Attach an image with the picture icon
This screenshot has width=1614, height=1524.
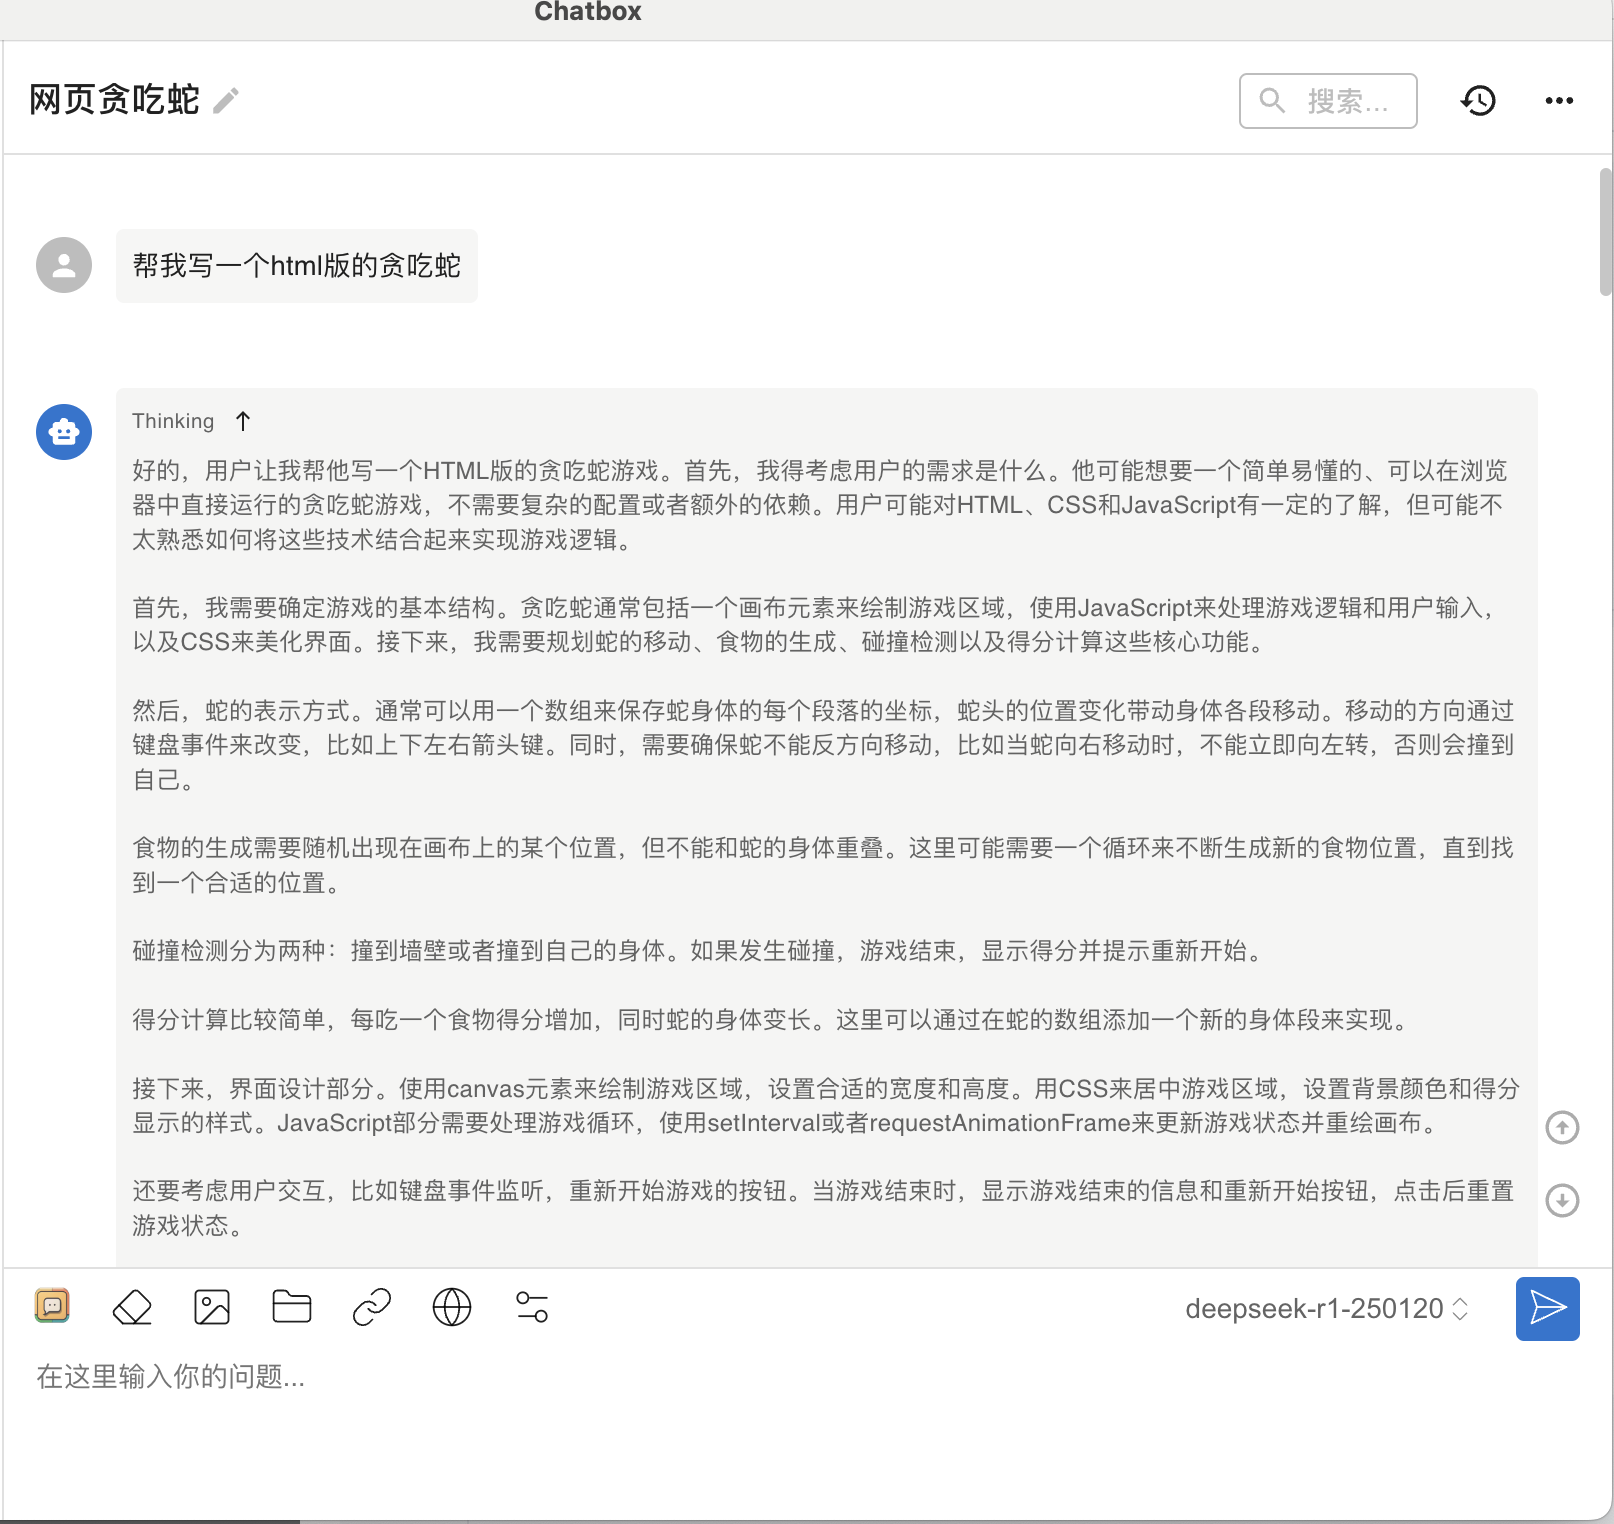212,1307
